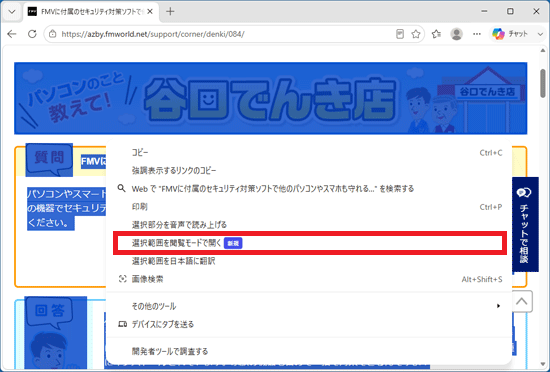Select コピー in the context menu
Image resolution: width=550 pixels, height=372 pixels.
click(310, 153)
